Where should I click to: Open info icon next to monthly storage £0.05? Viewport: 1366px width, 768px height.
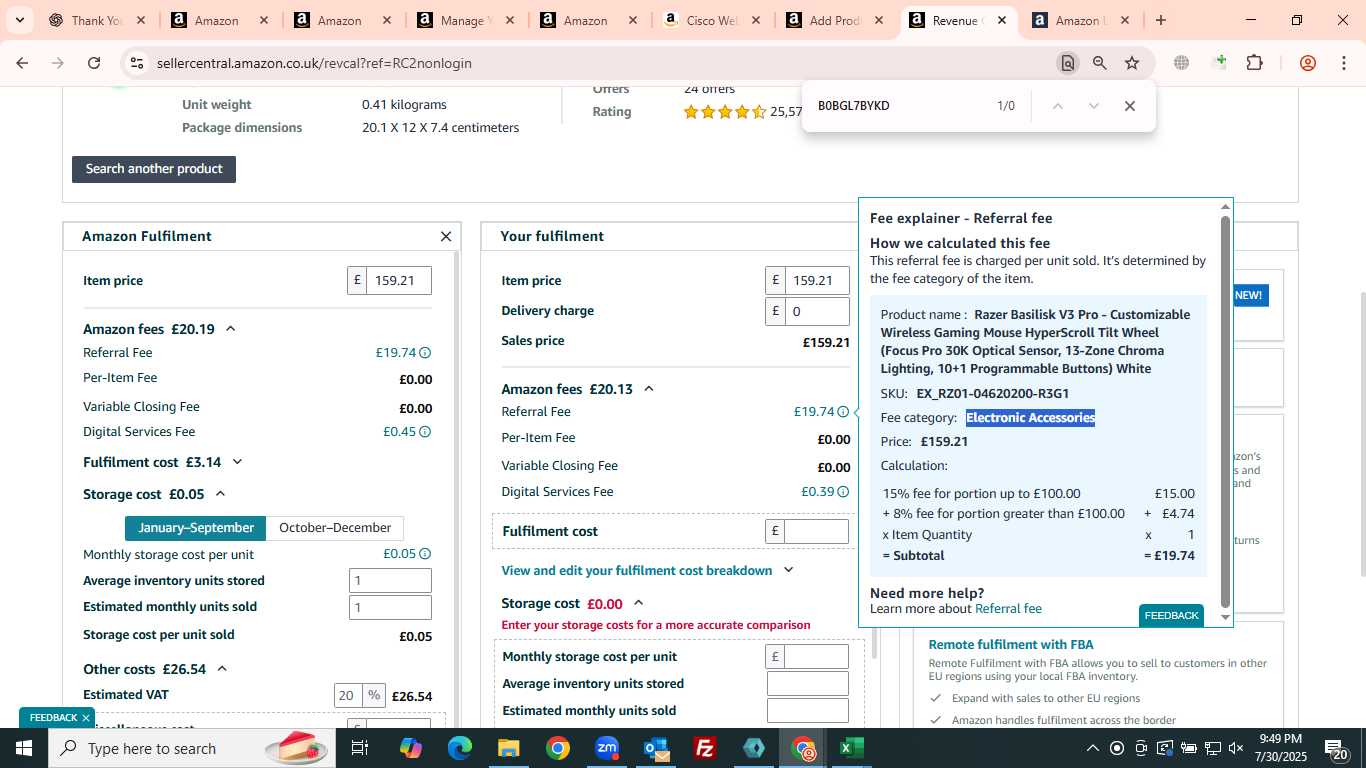click(x=425, y=554)
